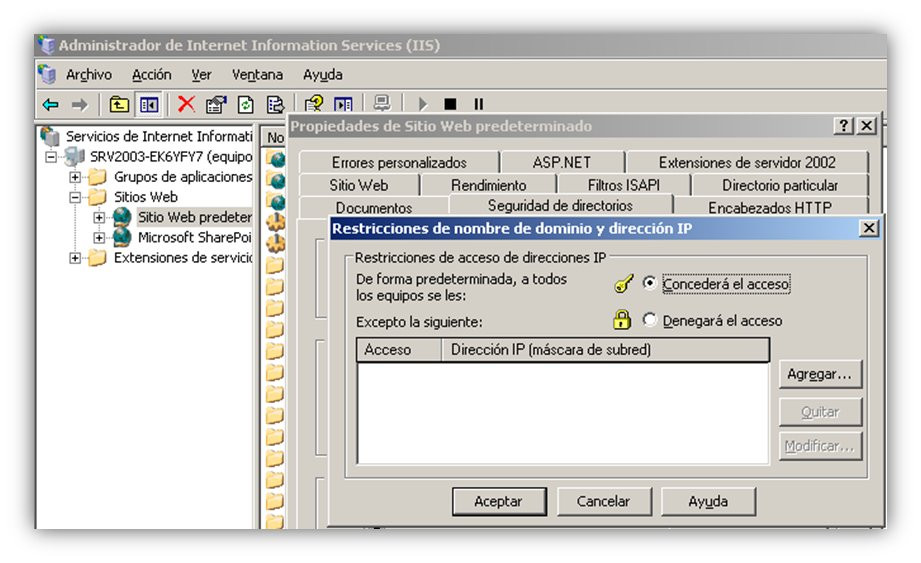The height and width of the screenshot is (563, 921).
Task: Click the Aceptar button
Action: pos(499,501)
